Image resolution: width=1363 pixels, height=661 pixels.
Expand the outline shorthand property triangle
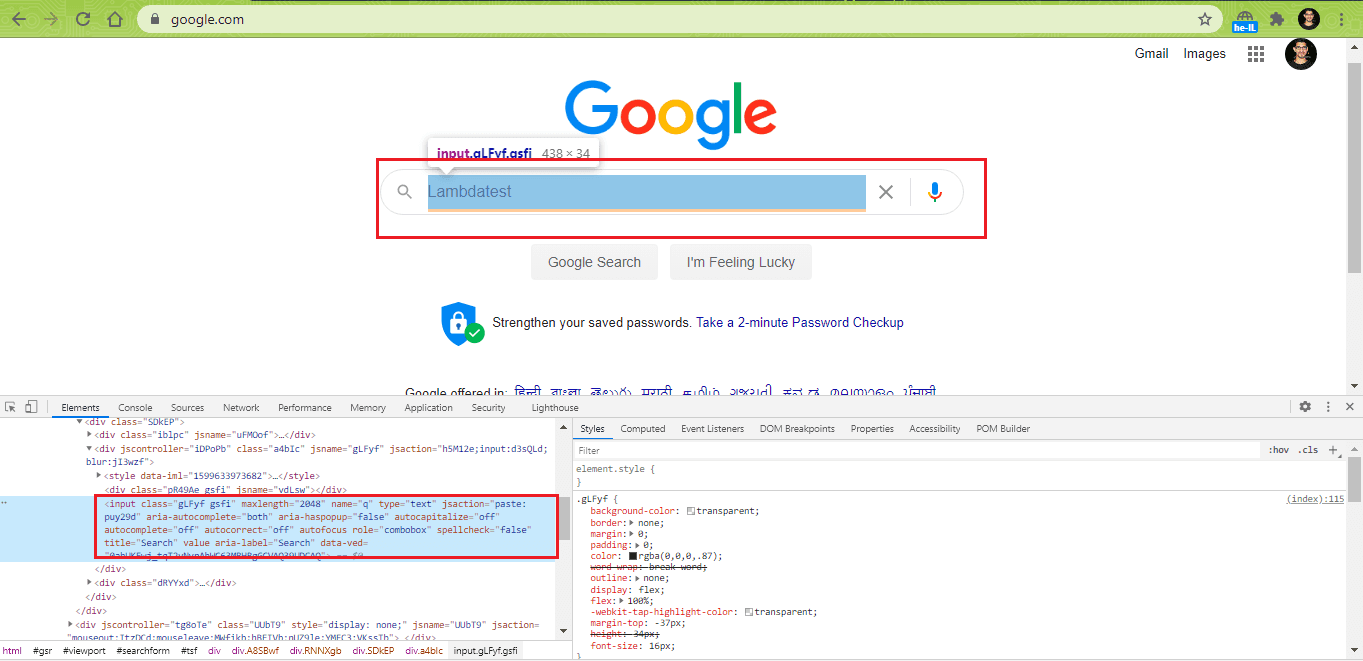636,578
